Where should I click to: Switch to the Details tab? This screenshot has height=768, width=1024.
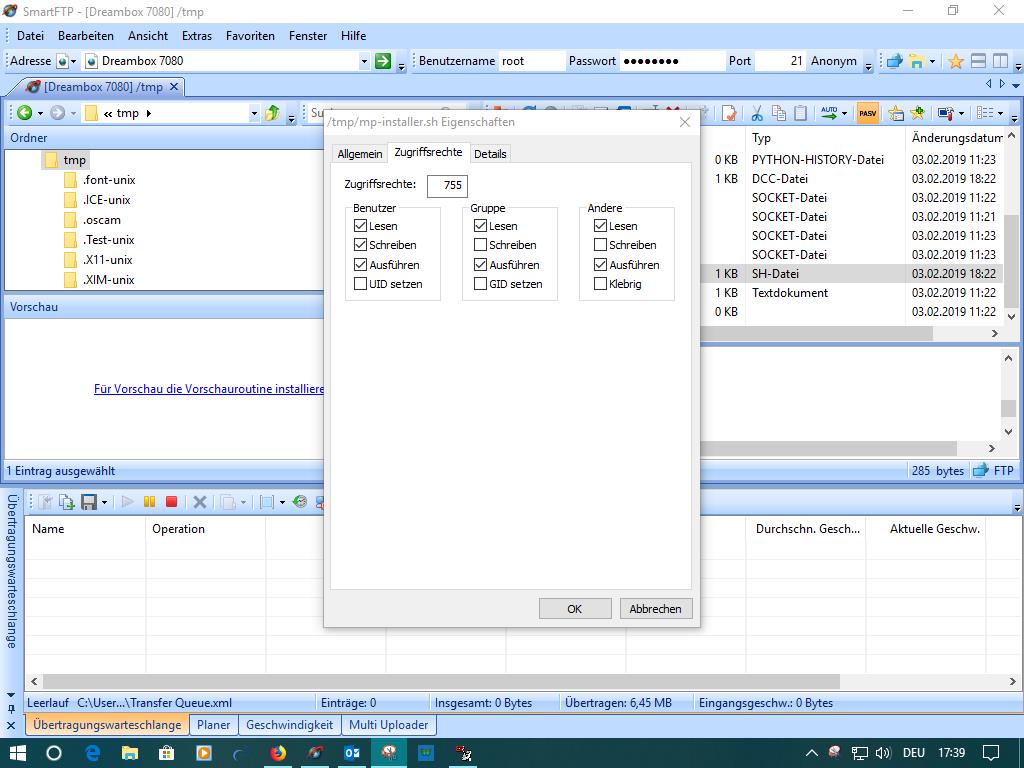490,154
